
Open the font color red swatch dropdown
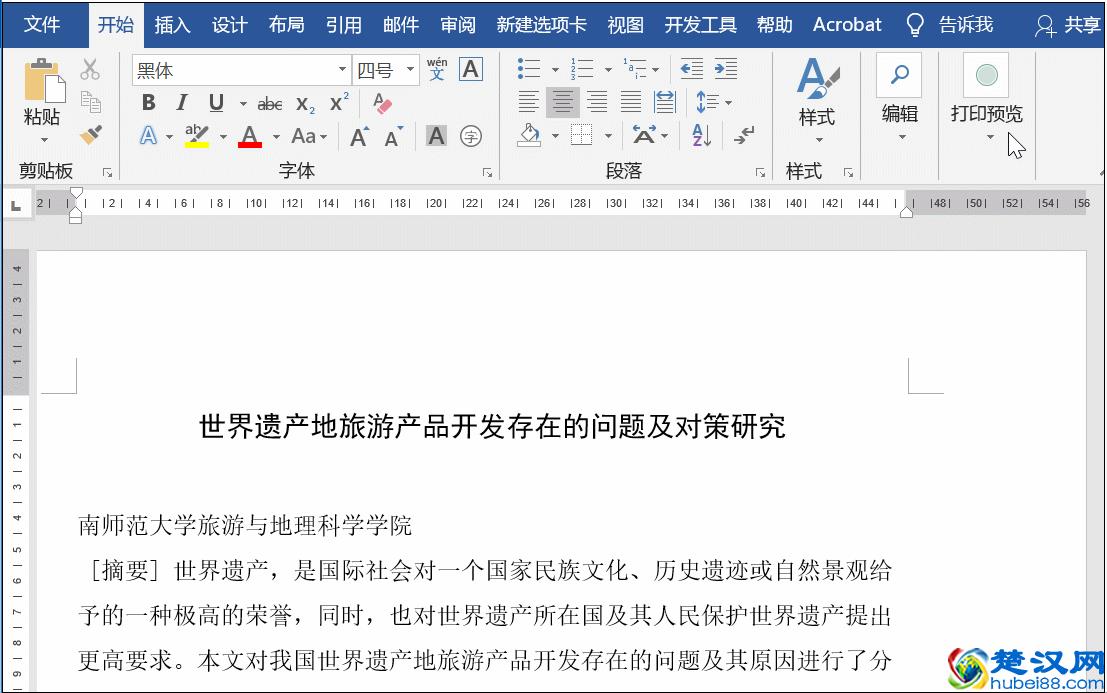pos(274,135)
